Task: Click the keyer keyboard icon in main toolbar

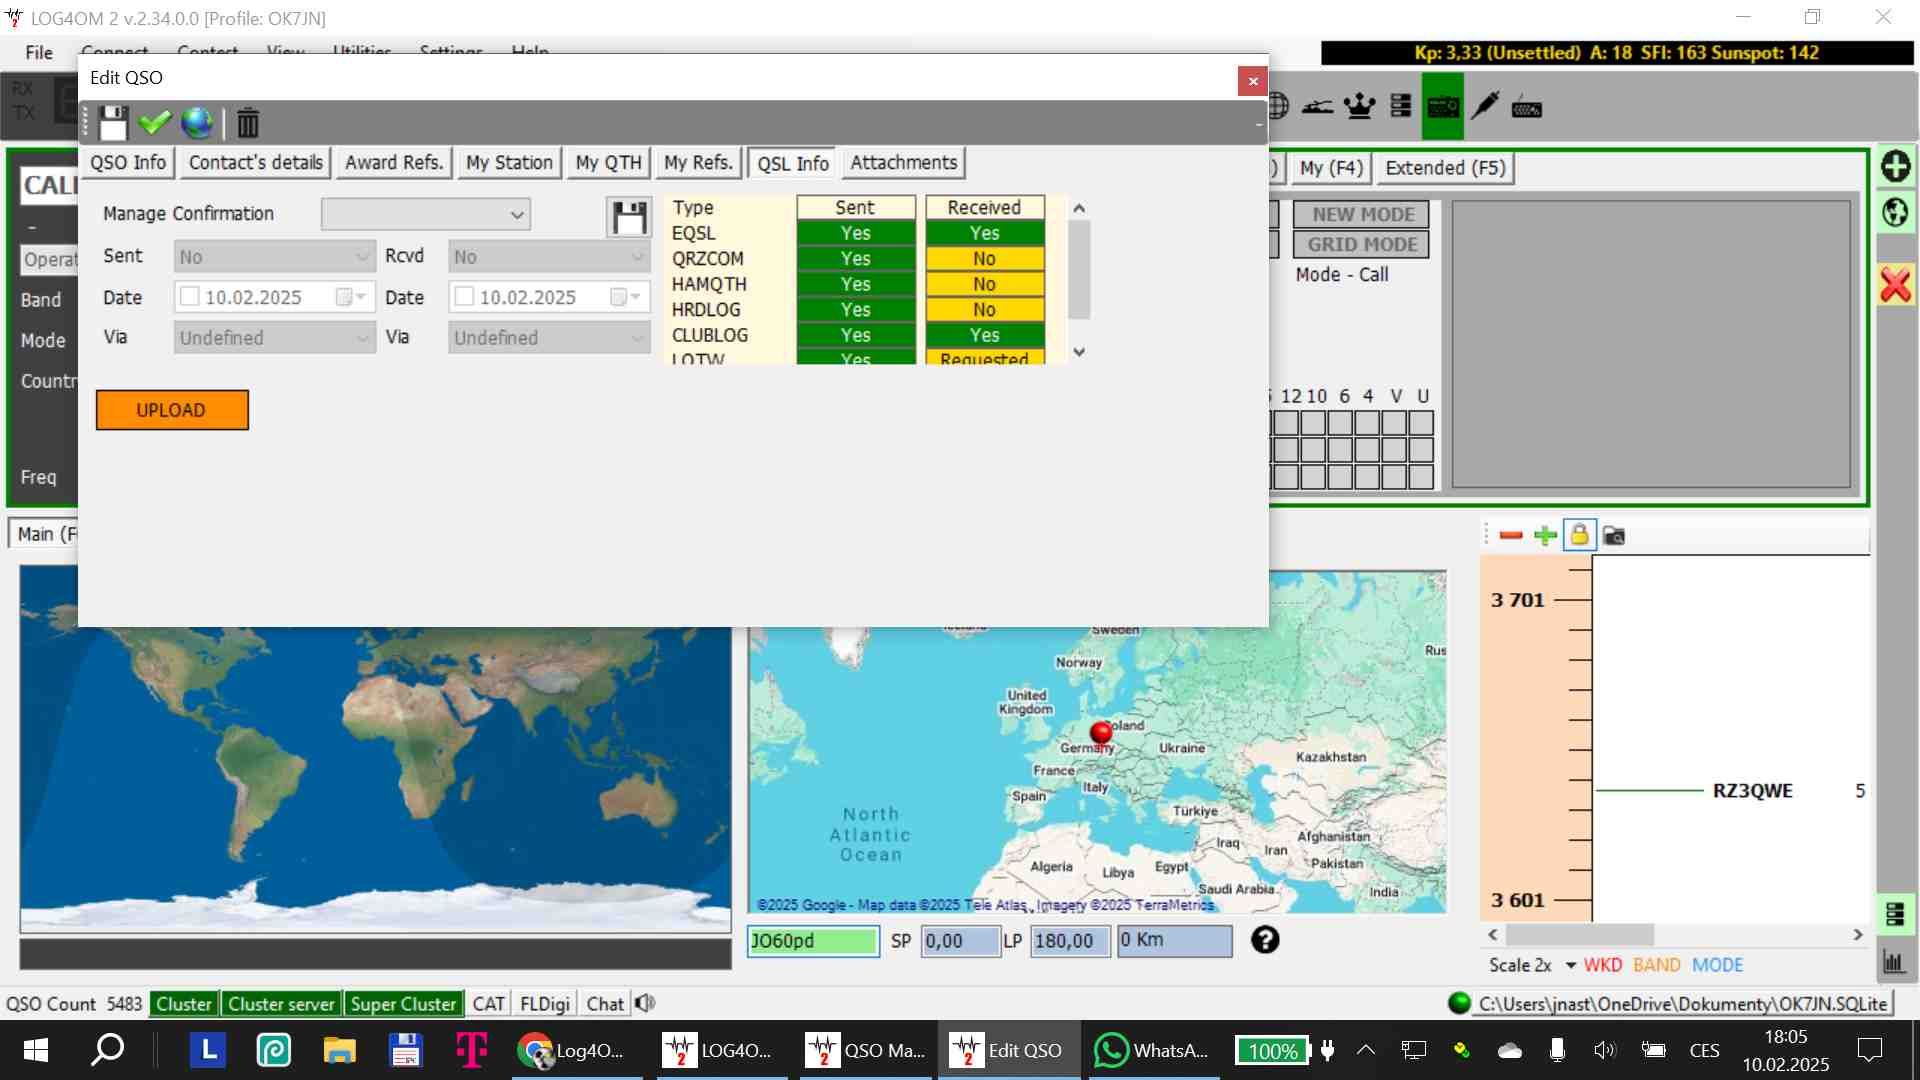Action: click(1526, 107)
